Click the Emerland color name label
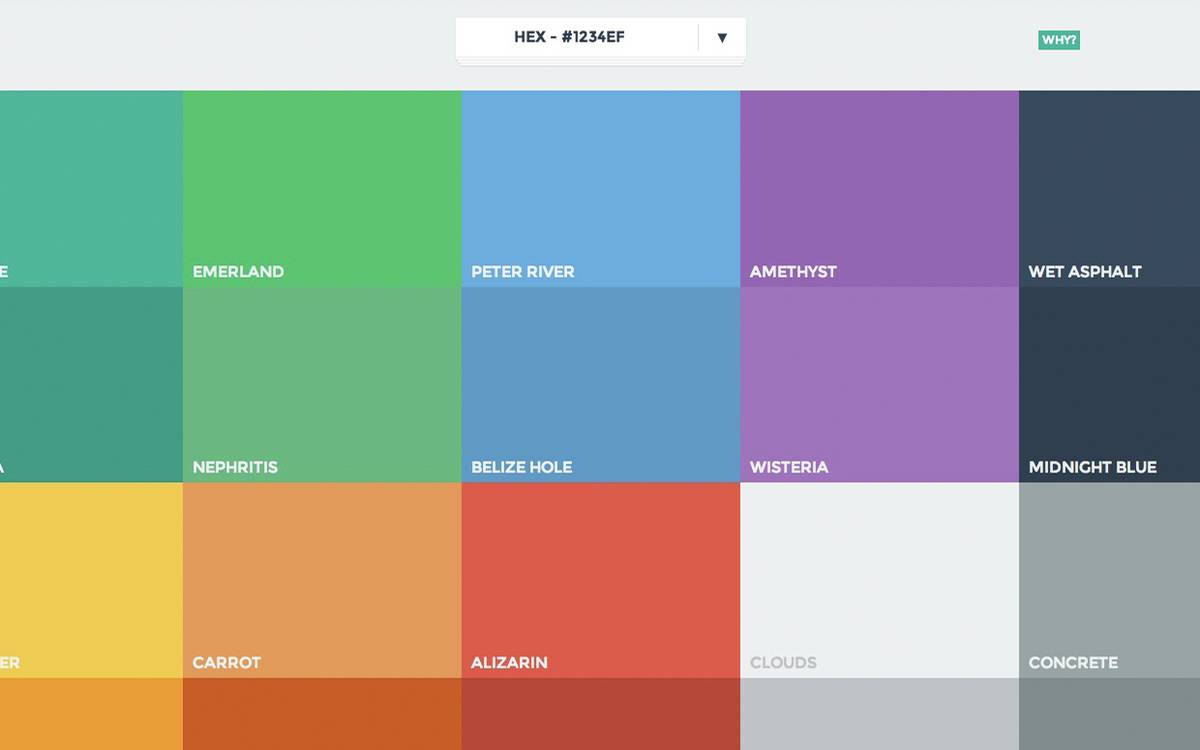 click(x=237, y=271)
